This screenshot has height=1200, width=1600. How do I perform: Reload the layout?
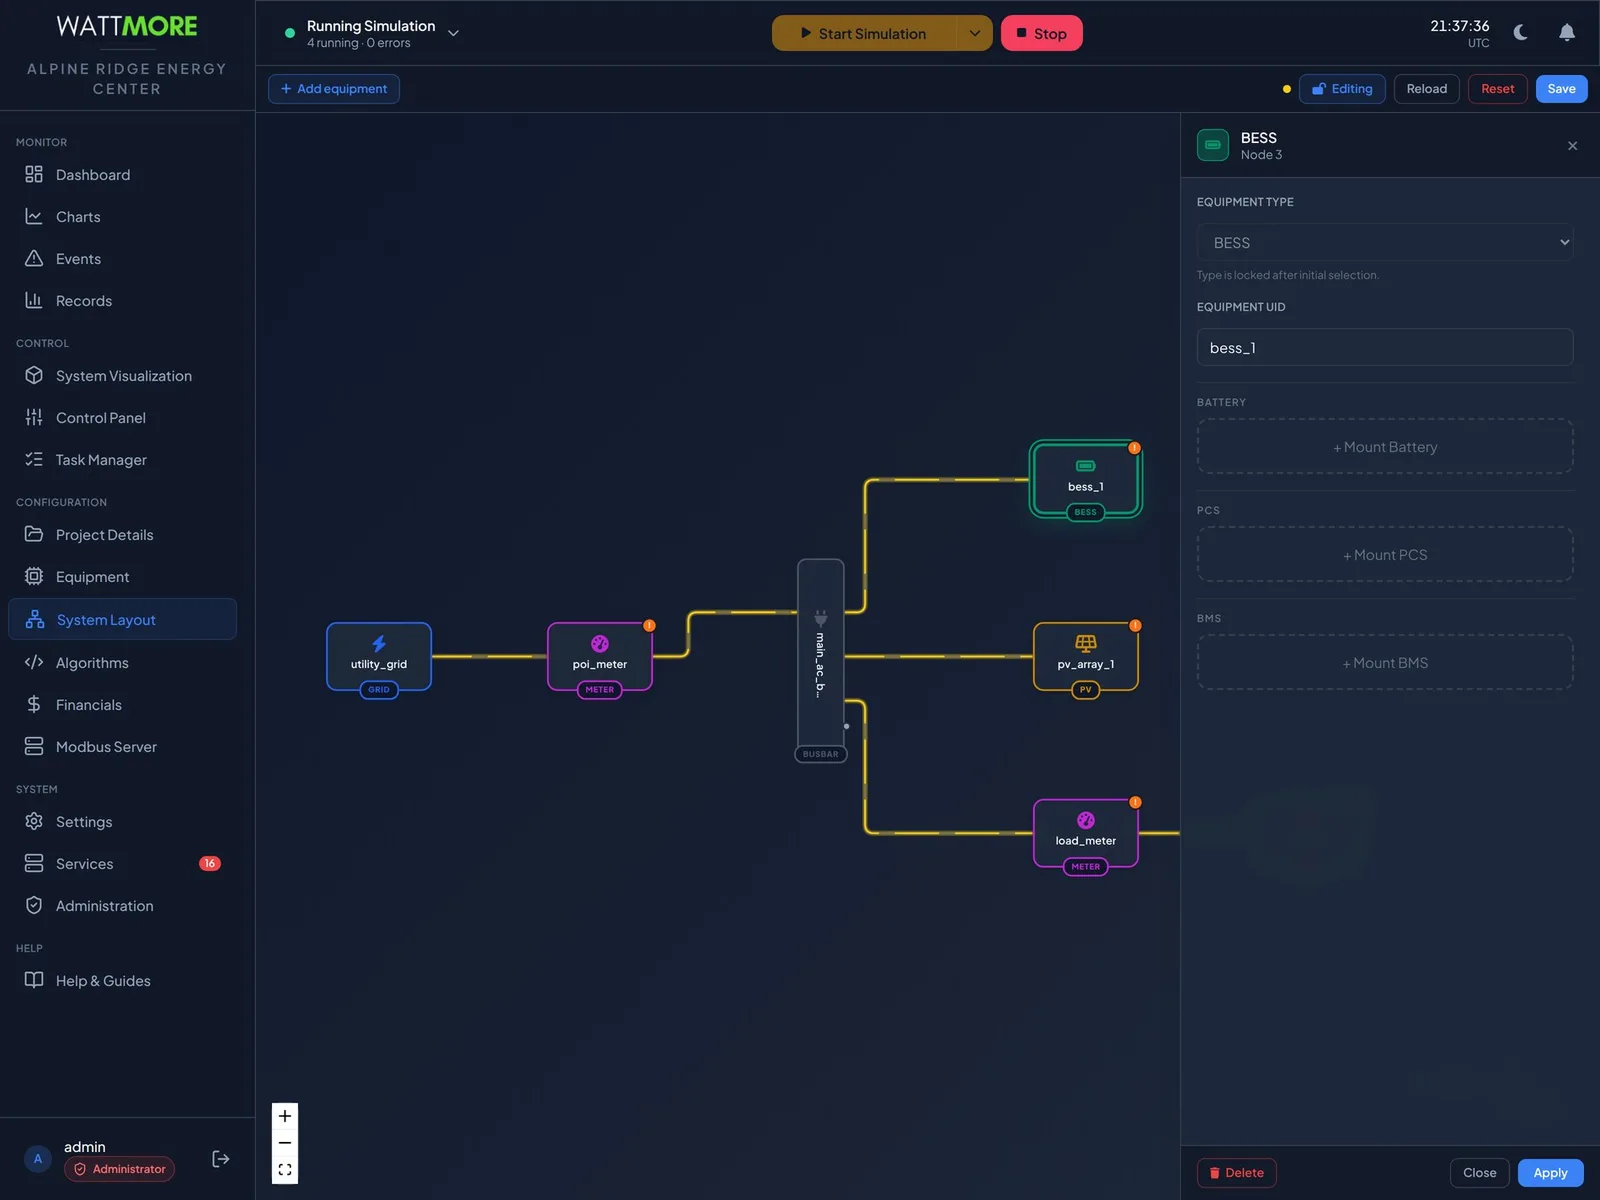(1427, 89)
